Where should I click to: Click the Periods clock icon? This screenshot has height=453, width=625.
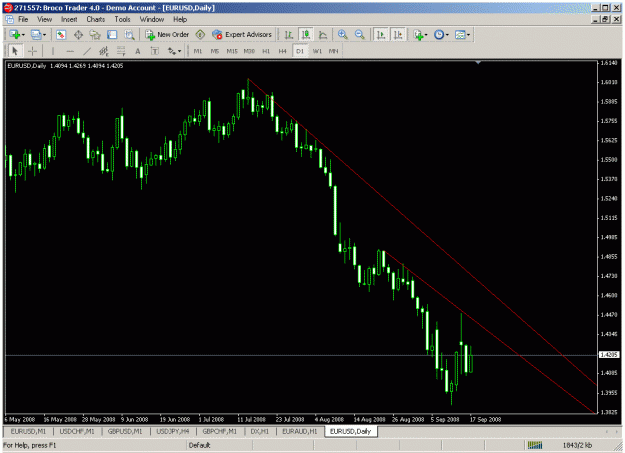[x=438, y=35]
